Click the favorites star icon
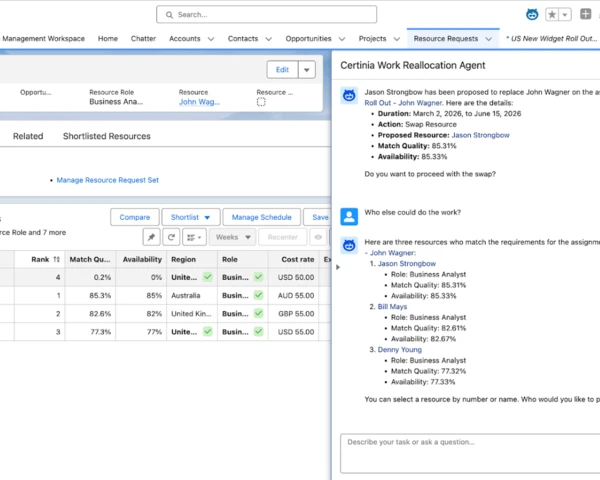 click(552, 15)
